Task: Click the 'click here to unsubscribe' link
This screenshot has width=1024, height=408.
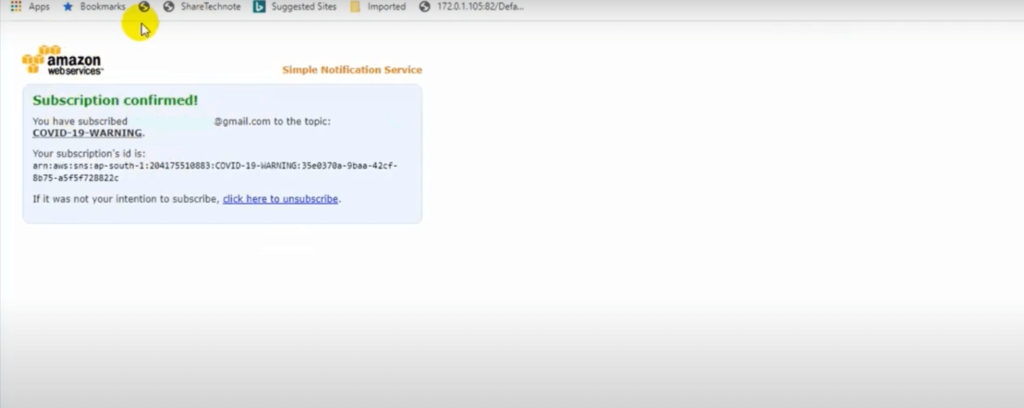Action: (280, 199)
